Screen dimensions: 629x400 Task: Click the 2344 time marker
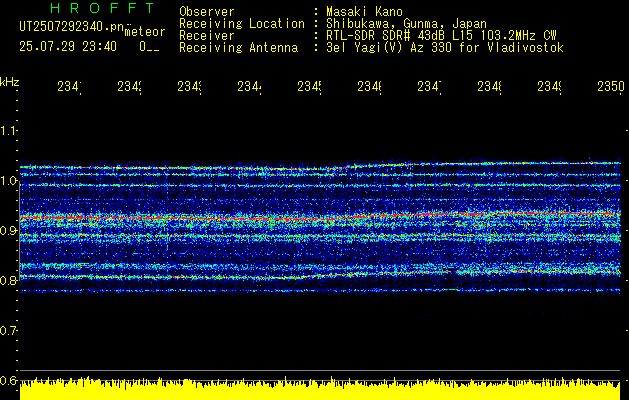tap(249, 87)
